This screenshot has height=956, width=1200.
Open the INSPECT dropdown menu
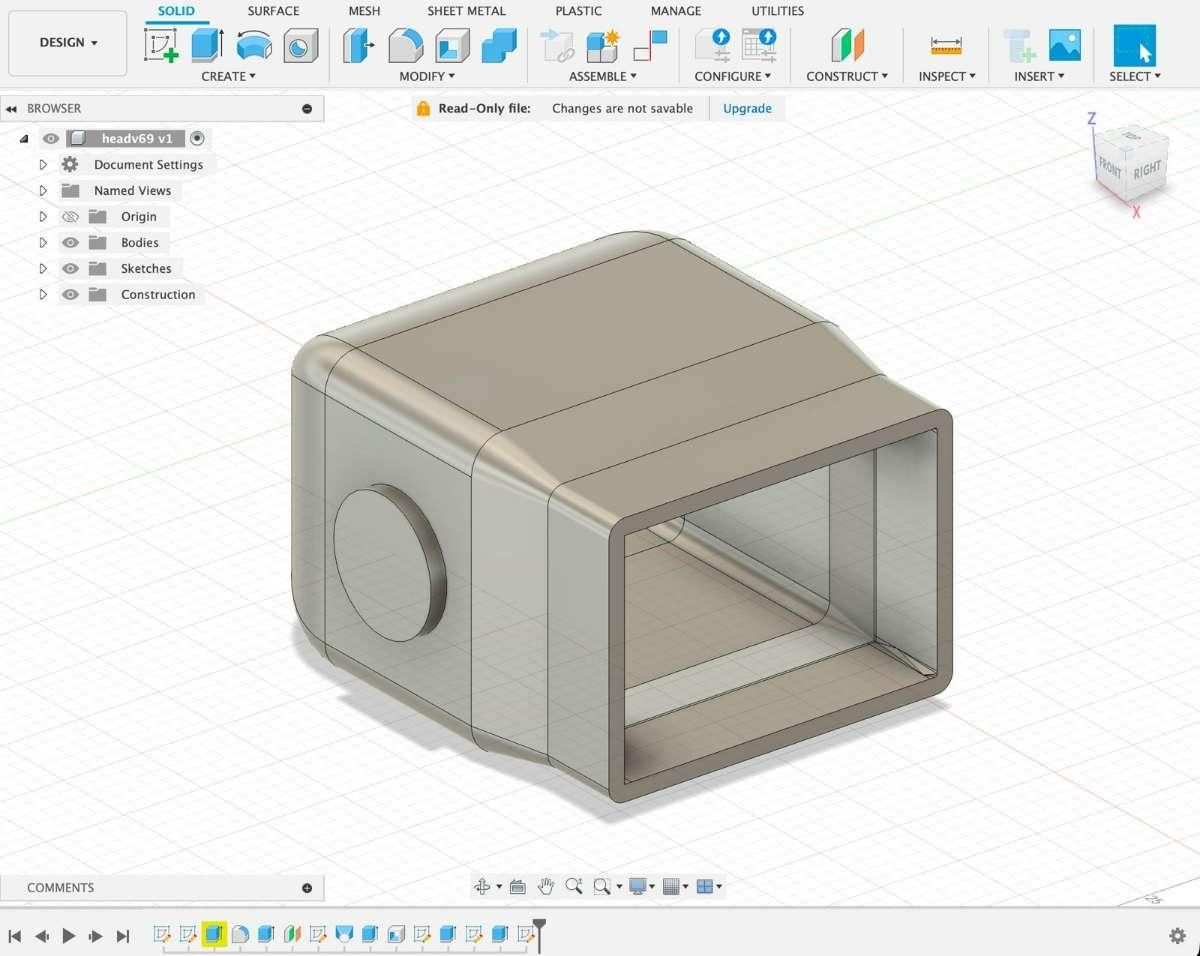[947, 76]
